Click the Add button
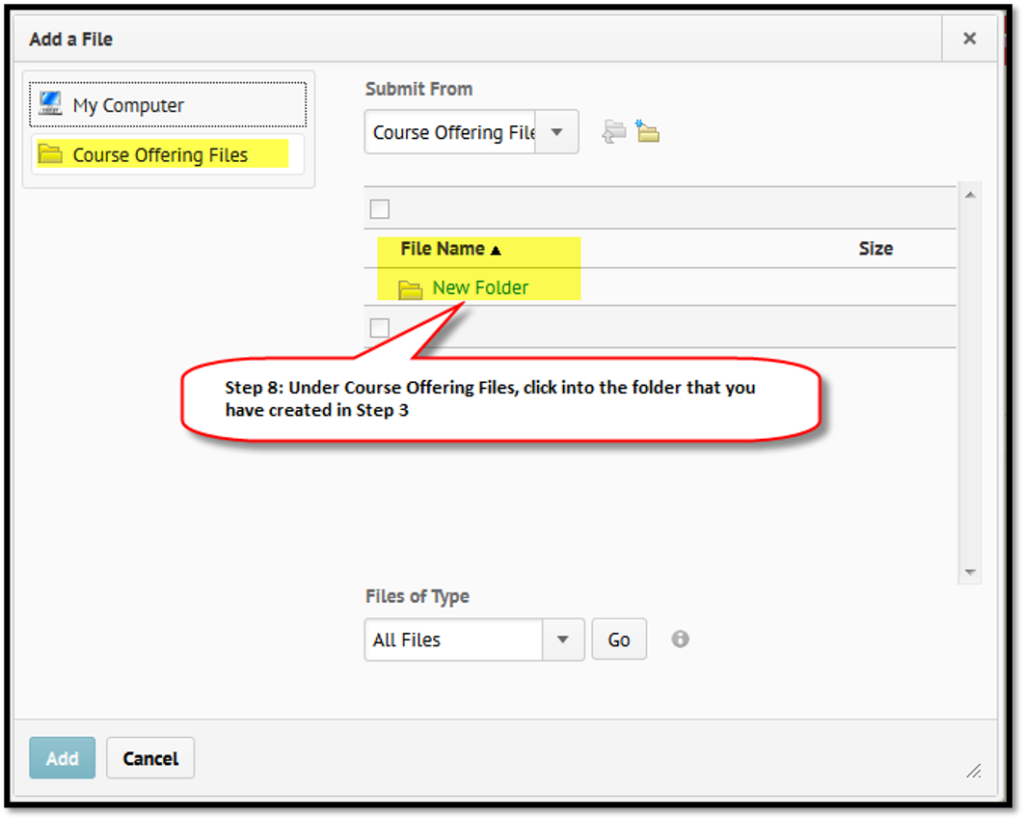The image size is (1024, 819). click(62, 758)
